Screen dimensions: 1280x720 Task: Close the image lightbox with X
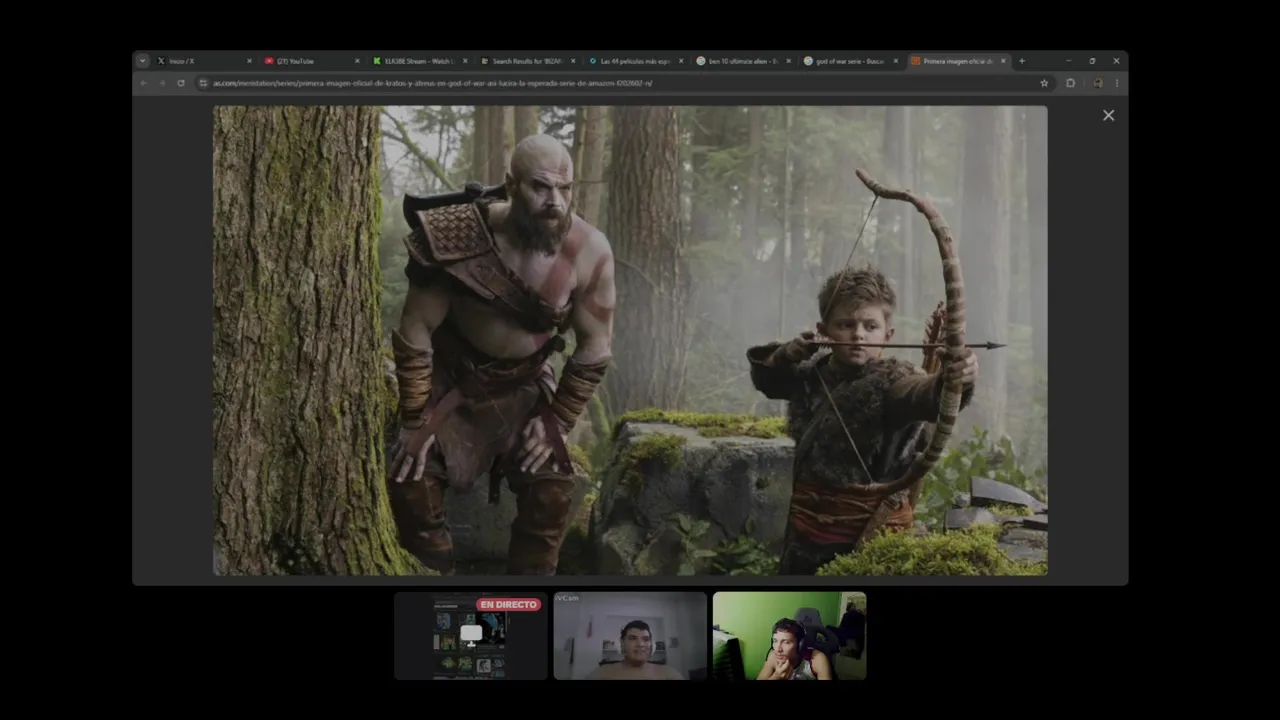(1108, 115)
